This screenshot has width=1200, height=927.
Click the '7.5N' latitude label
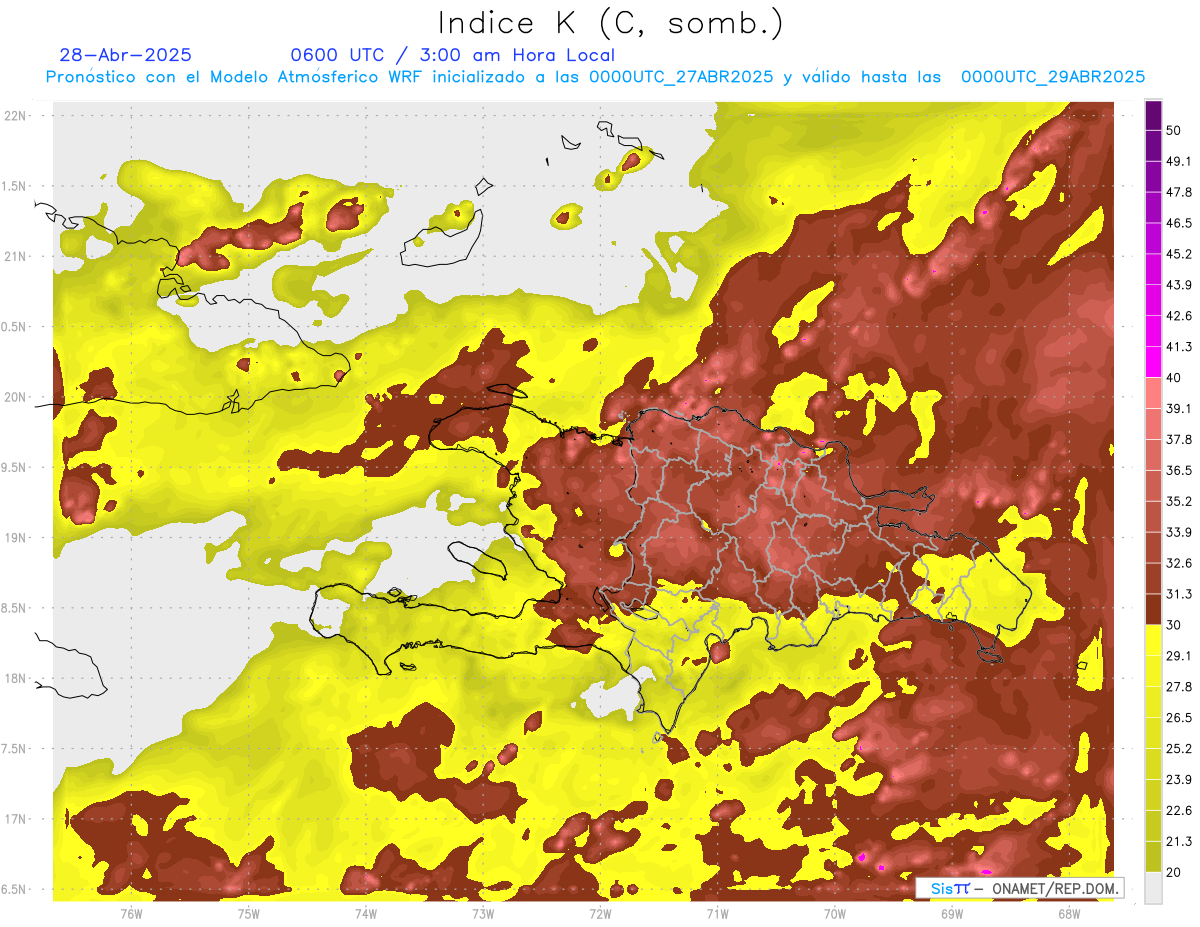point(15,749)
